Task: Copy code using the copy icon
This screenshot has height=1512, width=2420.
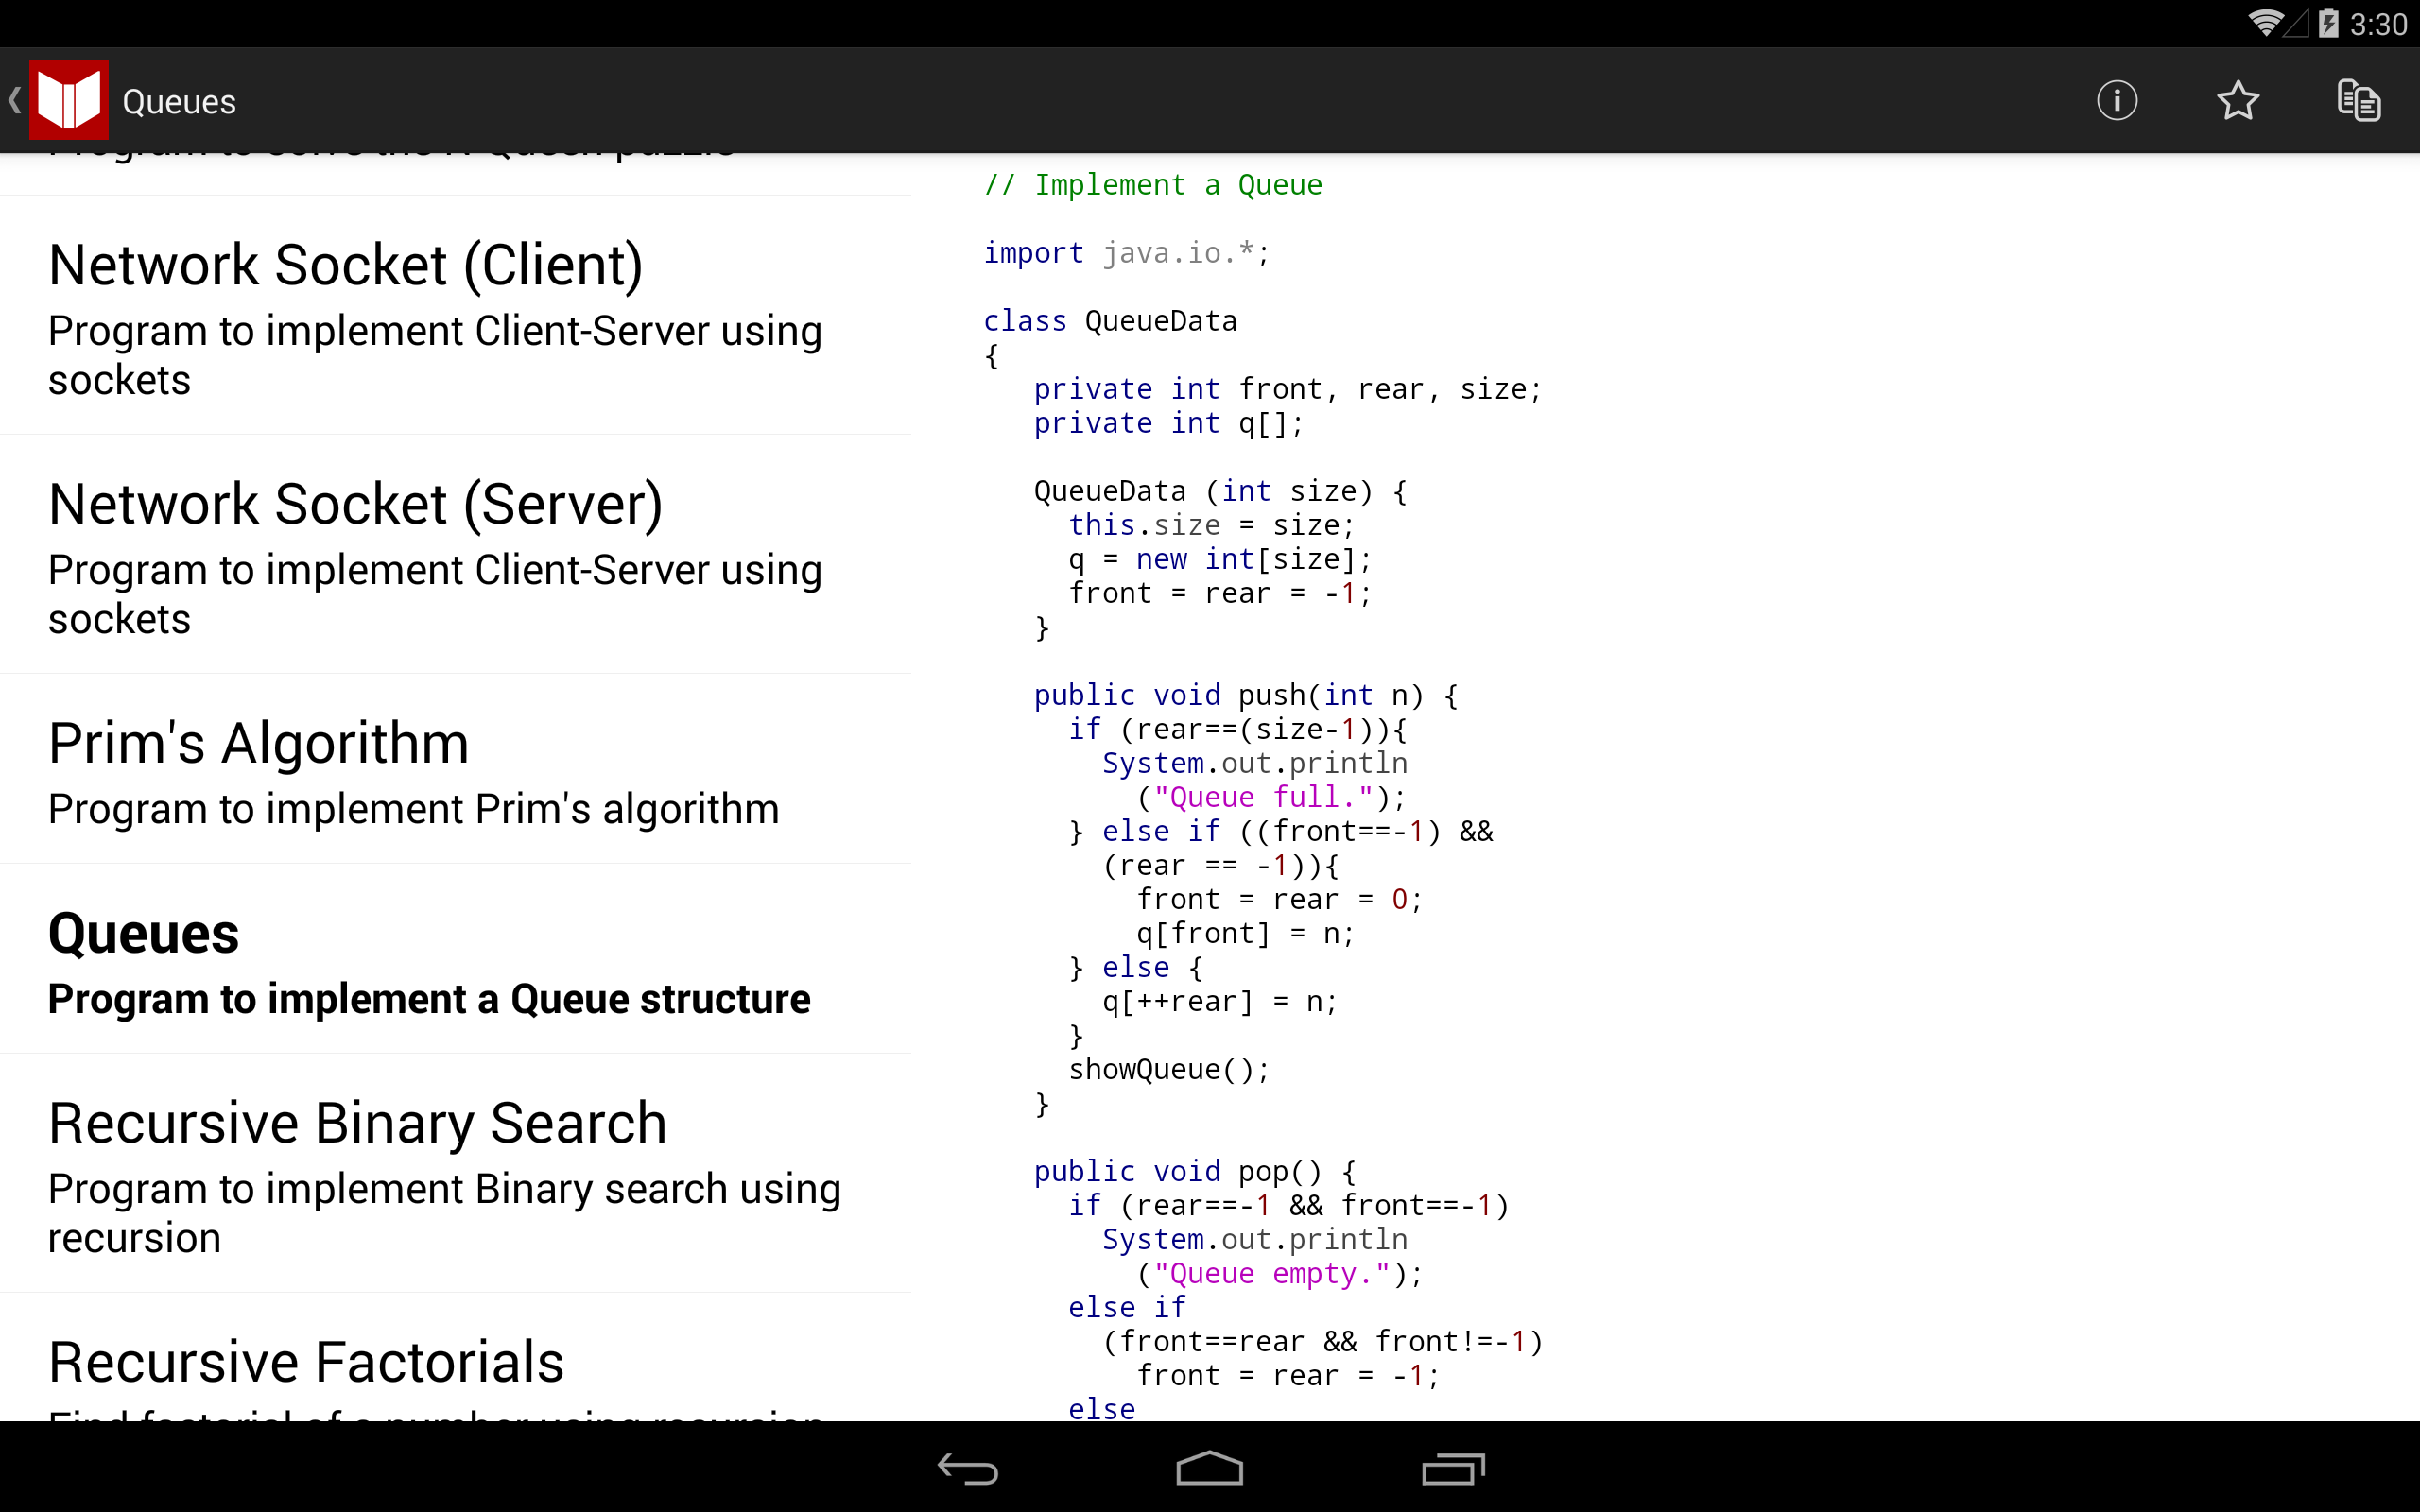Action: pos(2359,100)
